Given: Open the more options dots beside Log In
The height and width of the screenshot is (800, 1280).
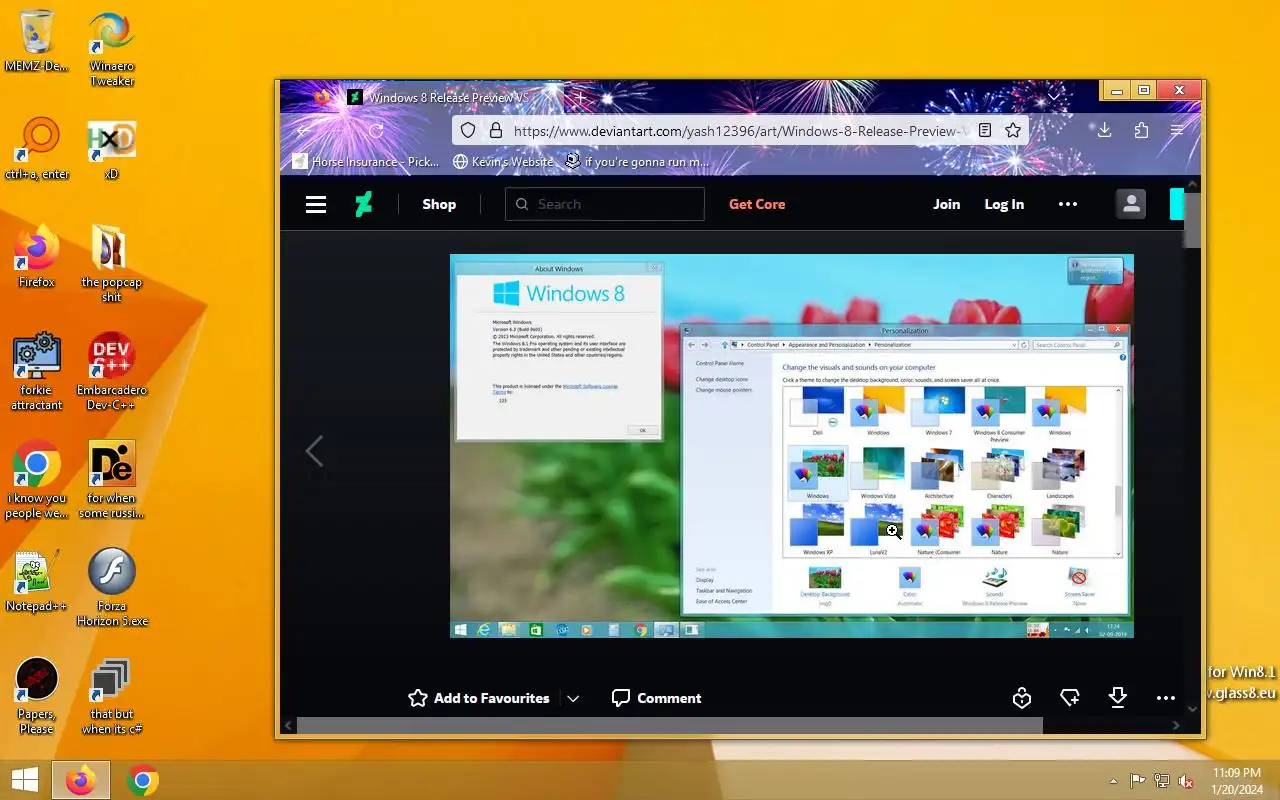Looking at the screenshot, I should 1068,204.
